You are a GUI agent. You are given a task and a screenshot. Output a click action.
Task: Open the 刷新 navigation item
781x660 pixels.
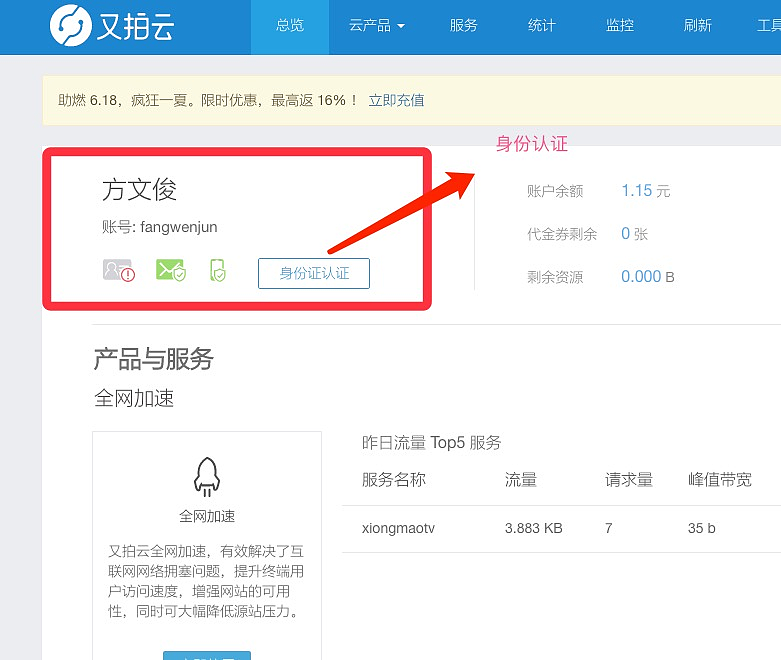(x=698, y=26)
